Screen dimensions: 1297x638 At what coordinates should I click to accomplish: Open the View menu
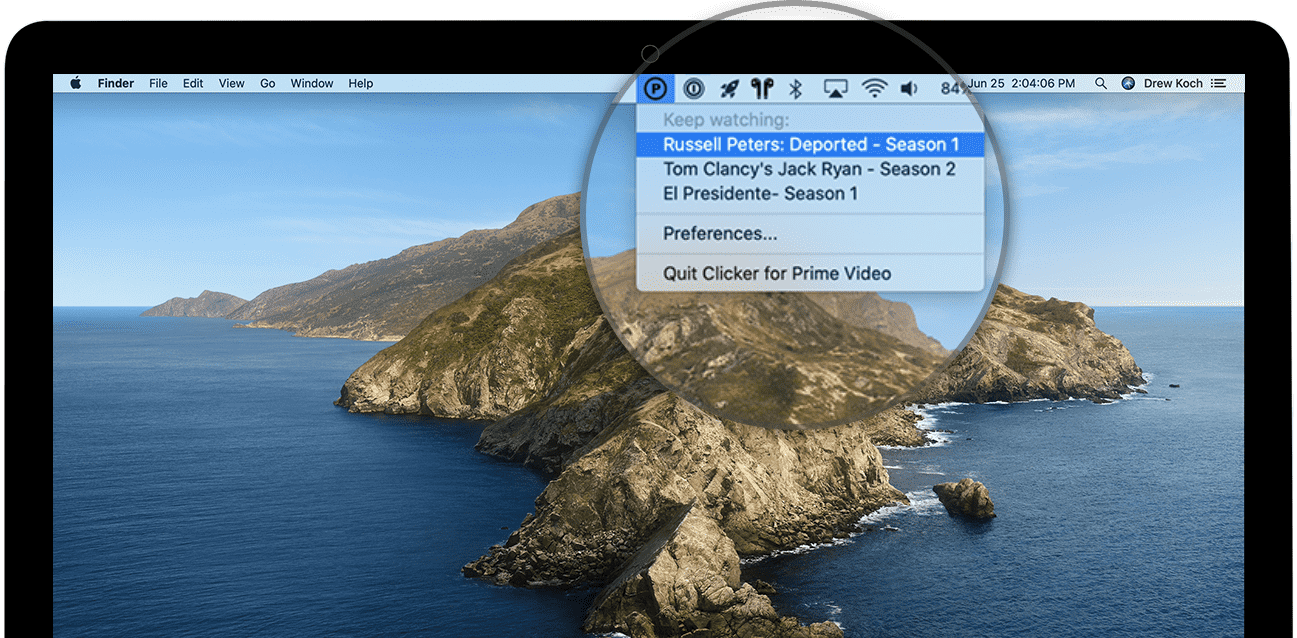tap(231, 84)
